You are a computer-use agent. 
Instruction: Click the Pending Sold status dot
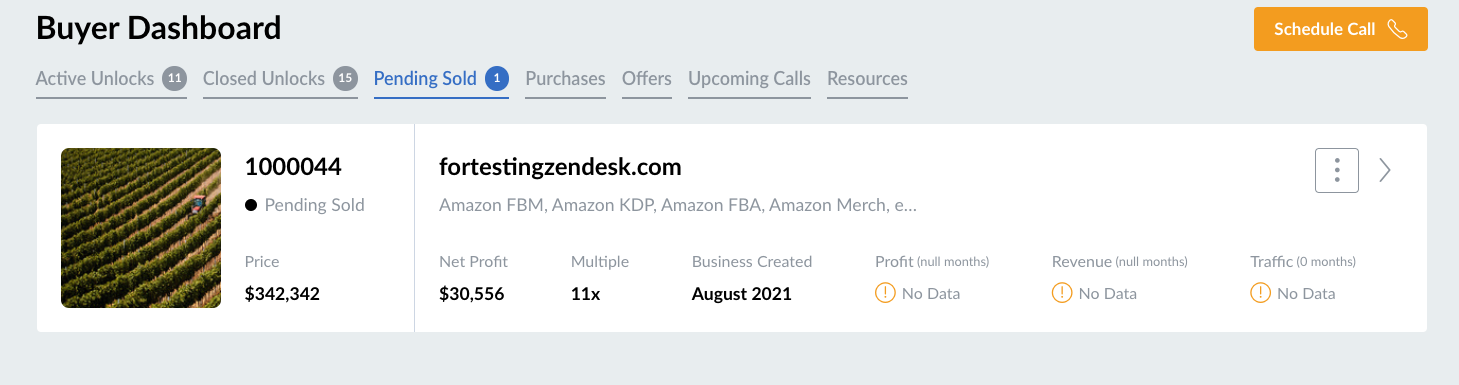point(251,205)
